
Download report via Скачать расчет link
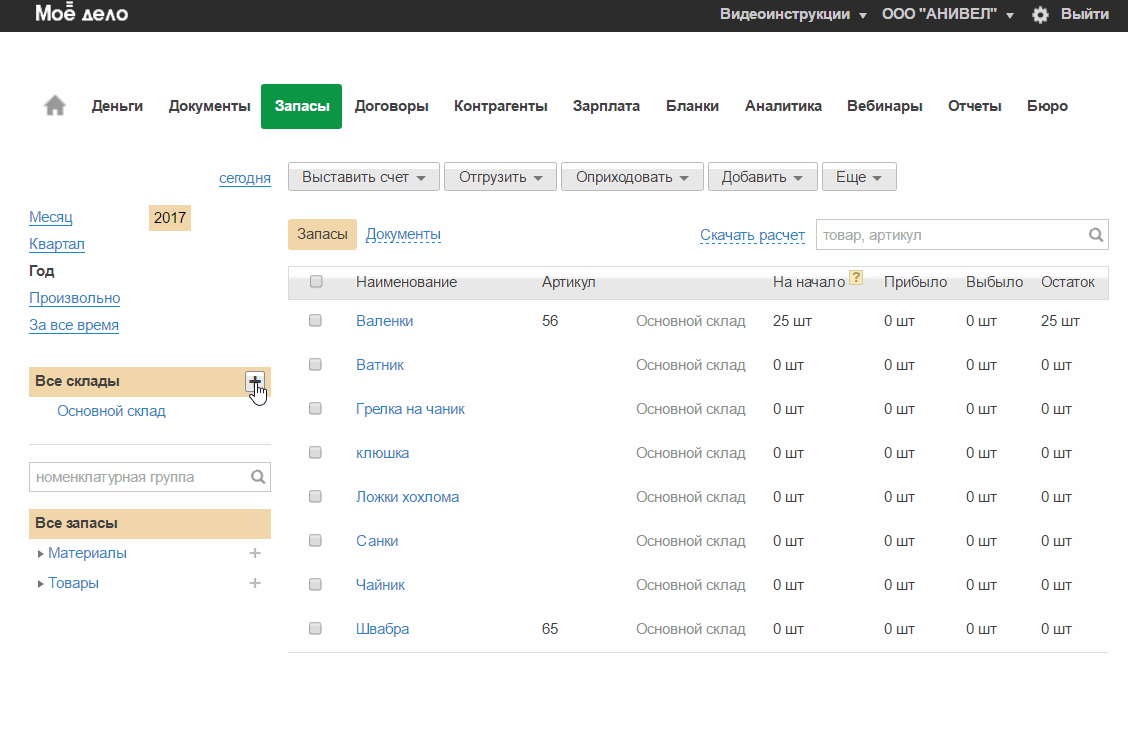752,235
